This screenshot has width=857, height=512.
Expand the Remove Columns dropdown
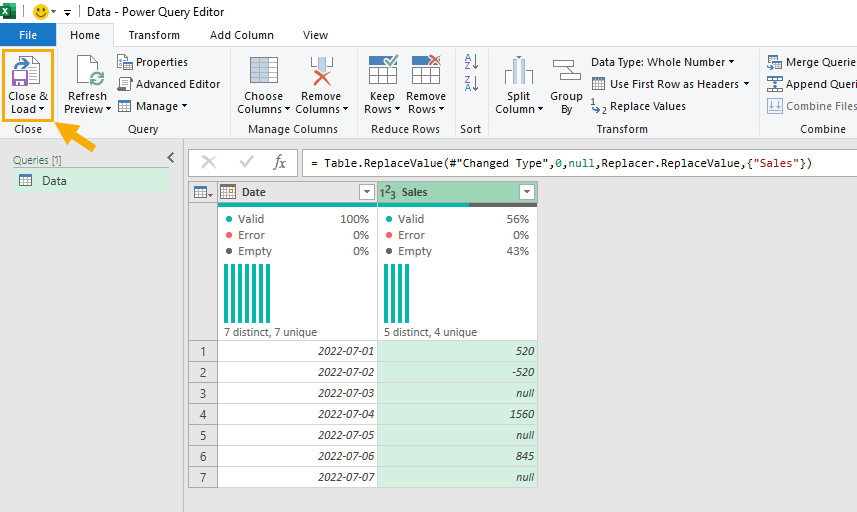[345, 109]
